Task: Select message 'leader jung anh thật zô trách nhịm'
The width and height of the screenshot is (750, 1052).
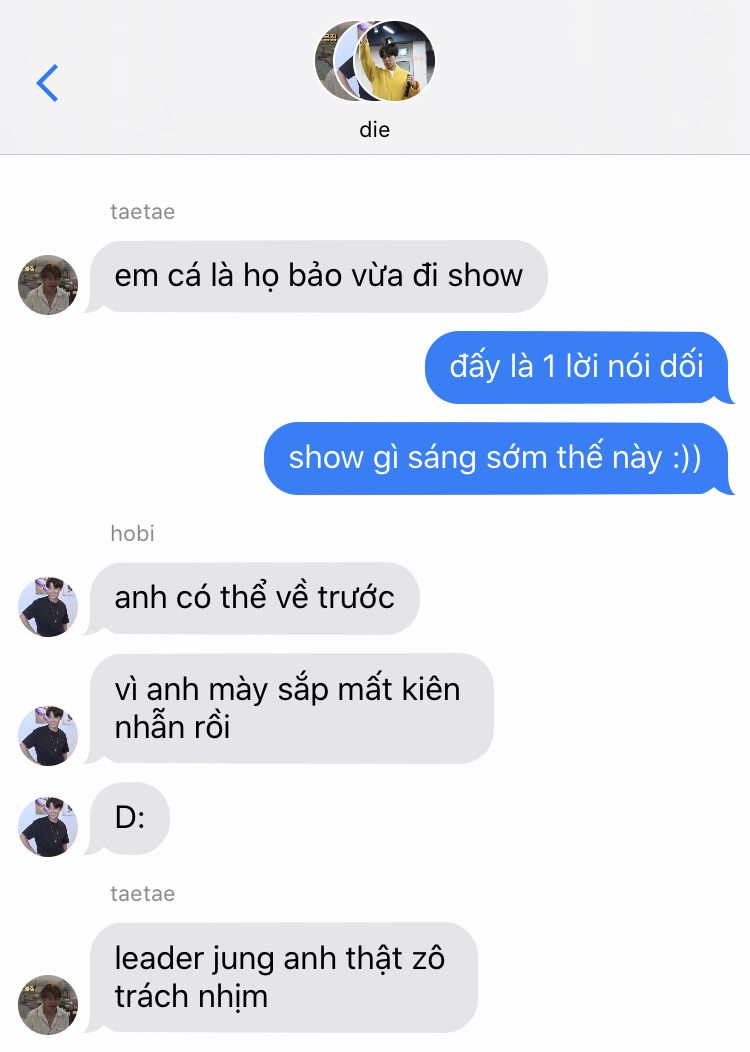Action: tap(284, 977)
